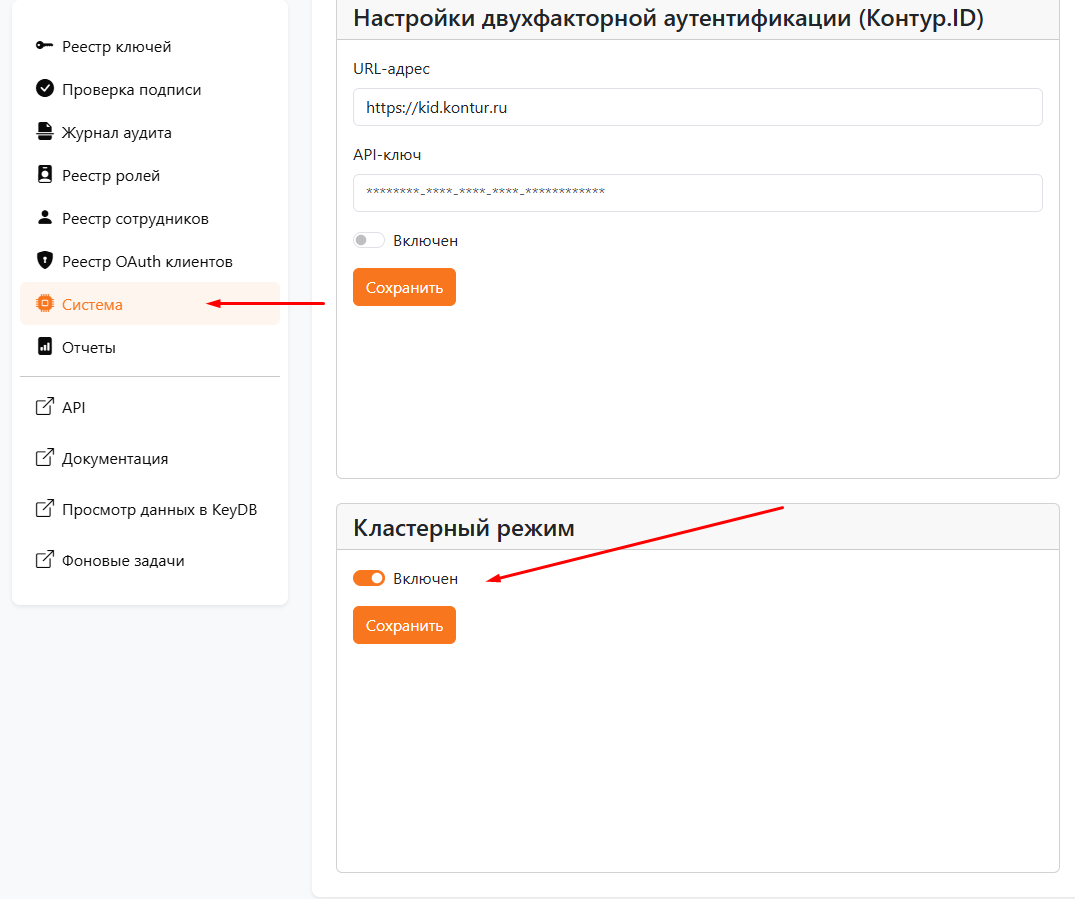Click the person icon beside Реестр сотрудников
The image size is (1075, 899).
[45, 217]
